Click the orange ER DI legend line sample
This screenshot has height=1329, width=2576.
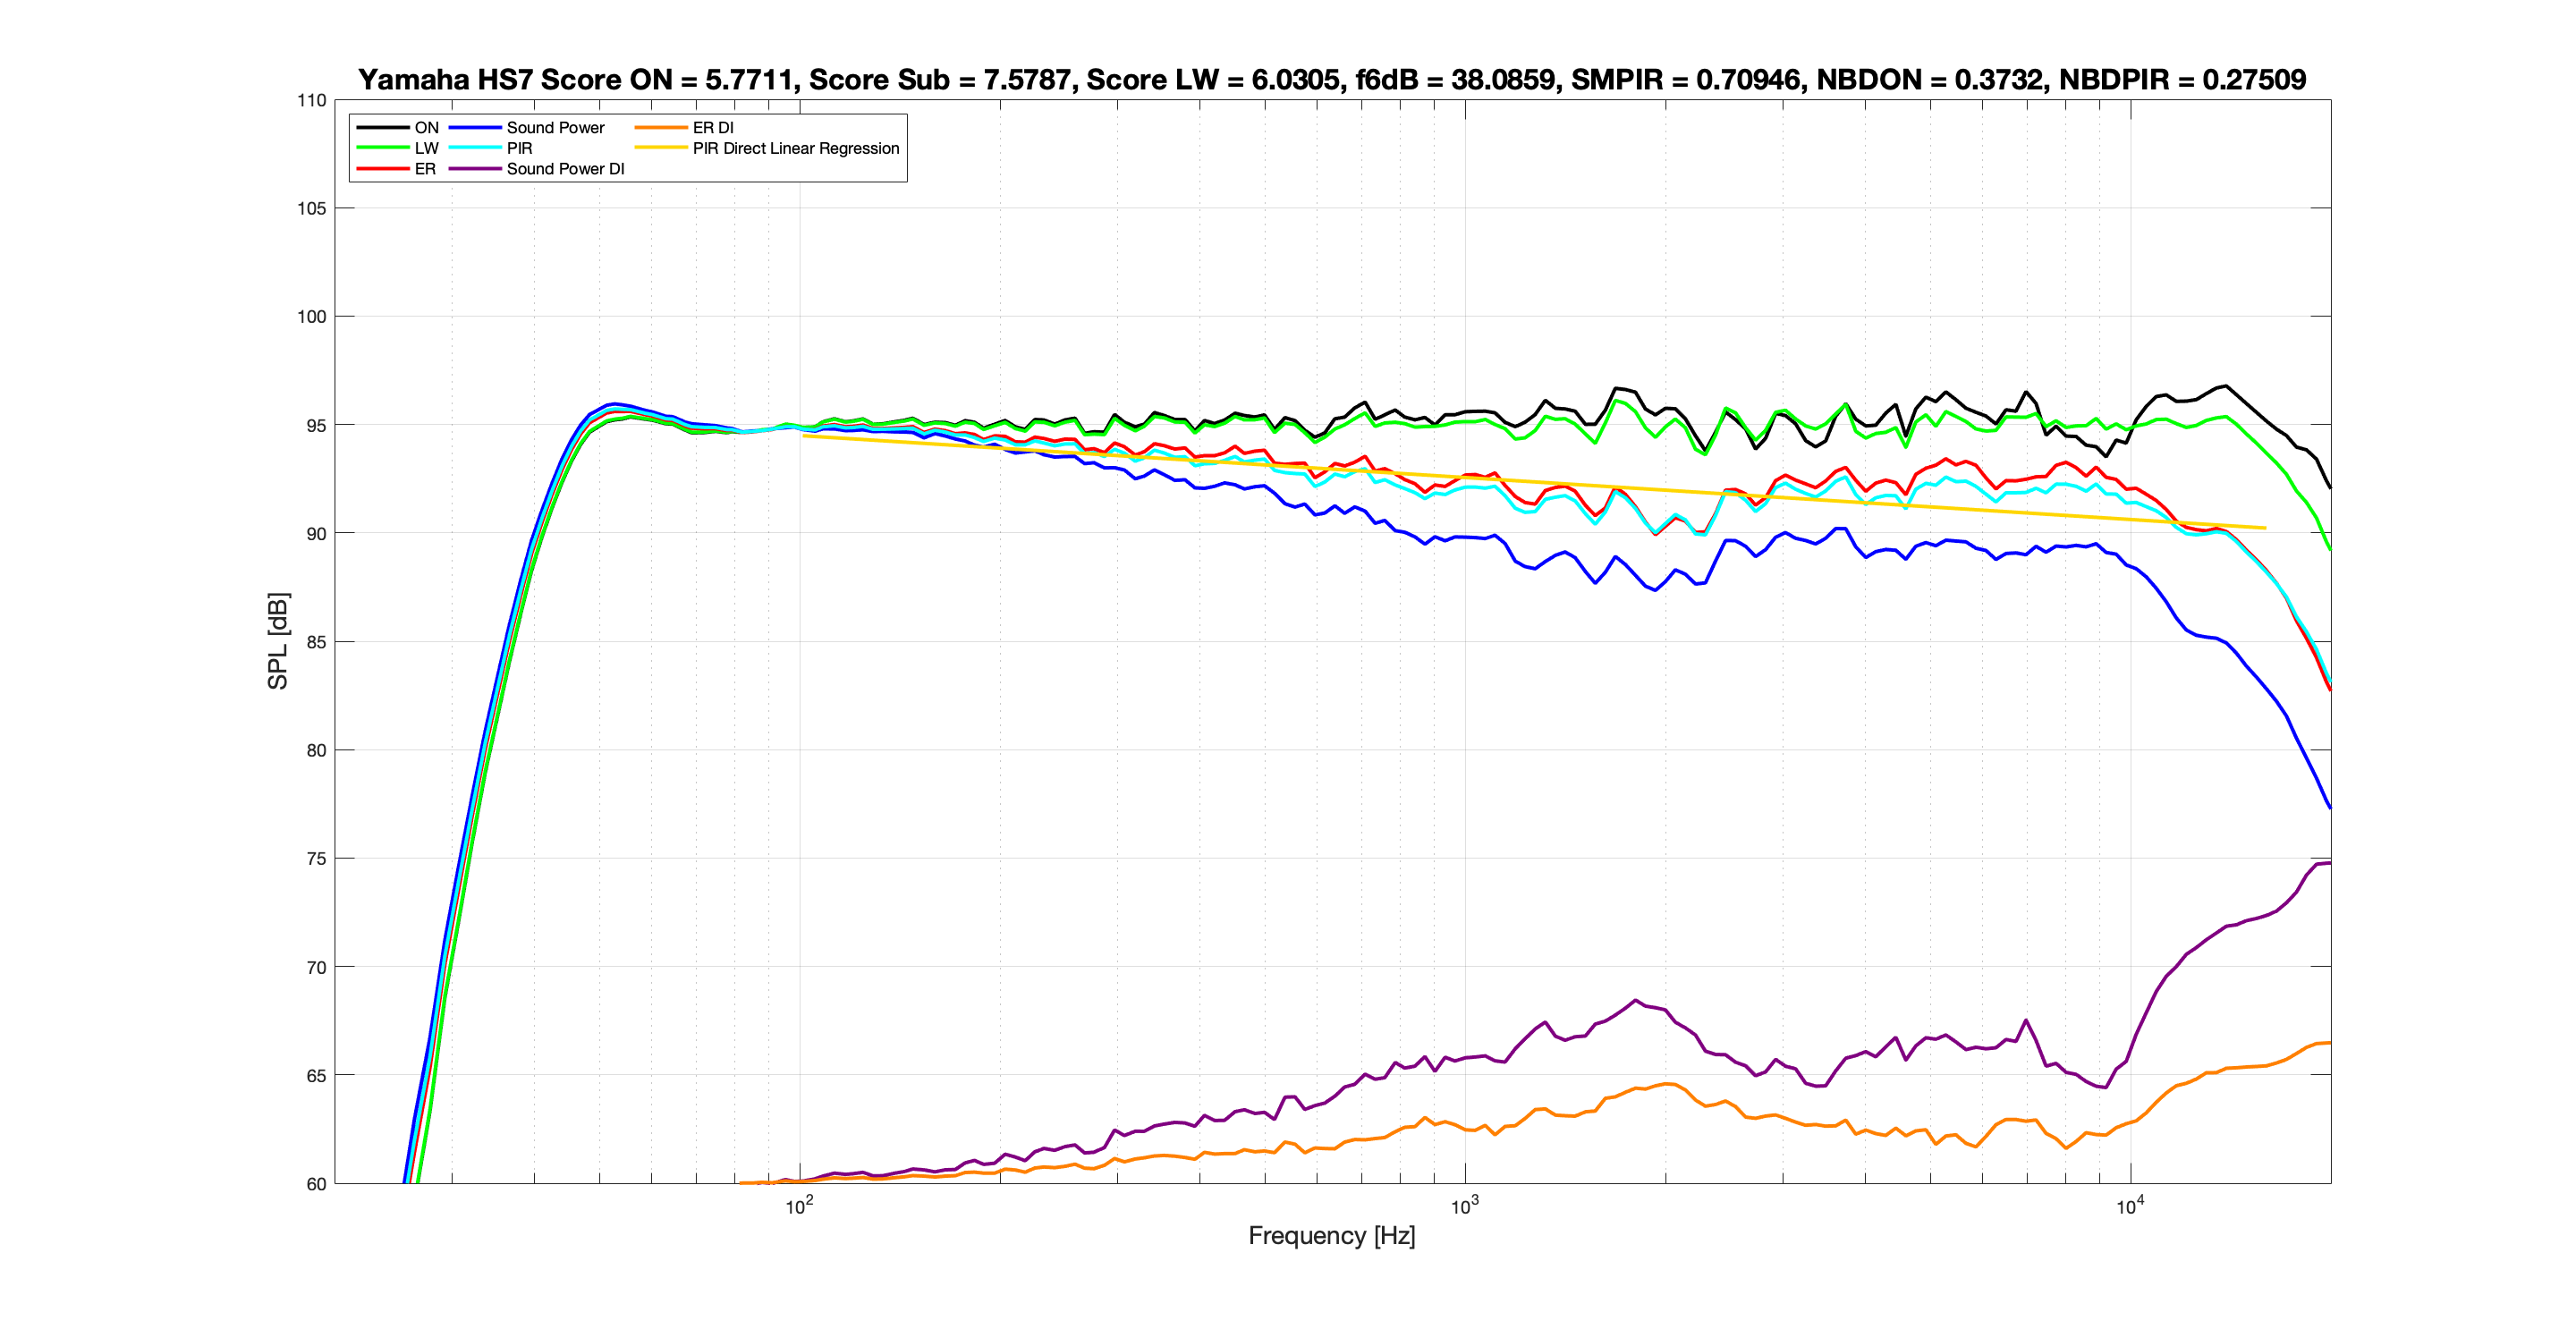pyautogui.click(x=661, y=128)
